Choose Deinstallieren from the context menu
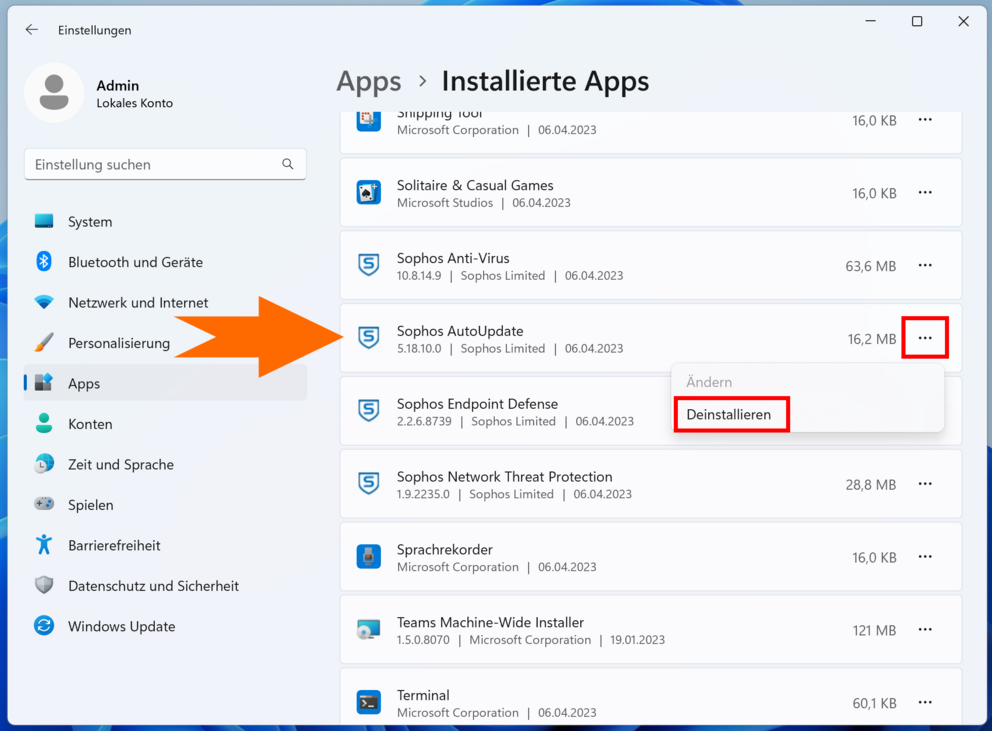The width and height of the screenshot is (992, 731). 729,415
